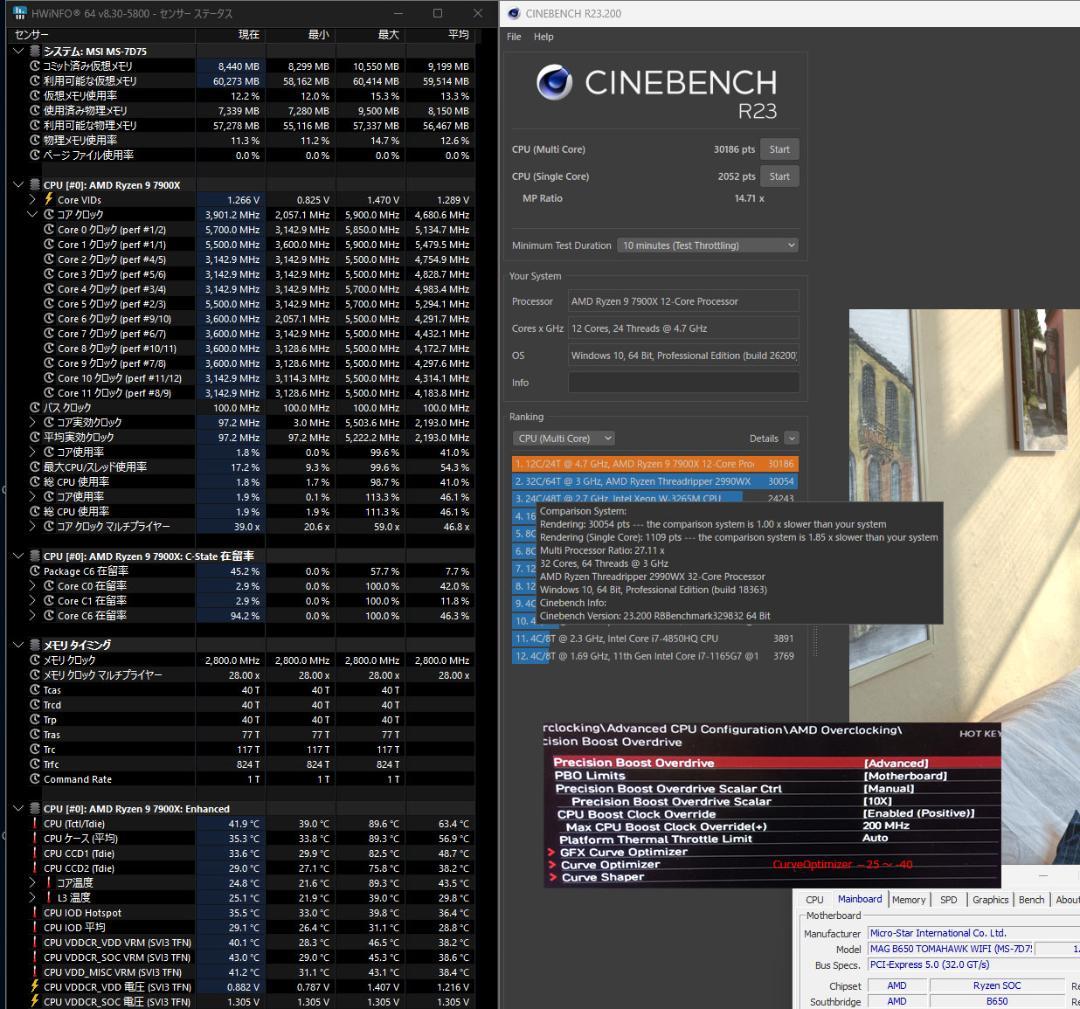Click the lightning bolt icon beside Core VIDs
The width and height of the screenshot is (1080, 1009).
49,200
